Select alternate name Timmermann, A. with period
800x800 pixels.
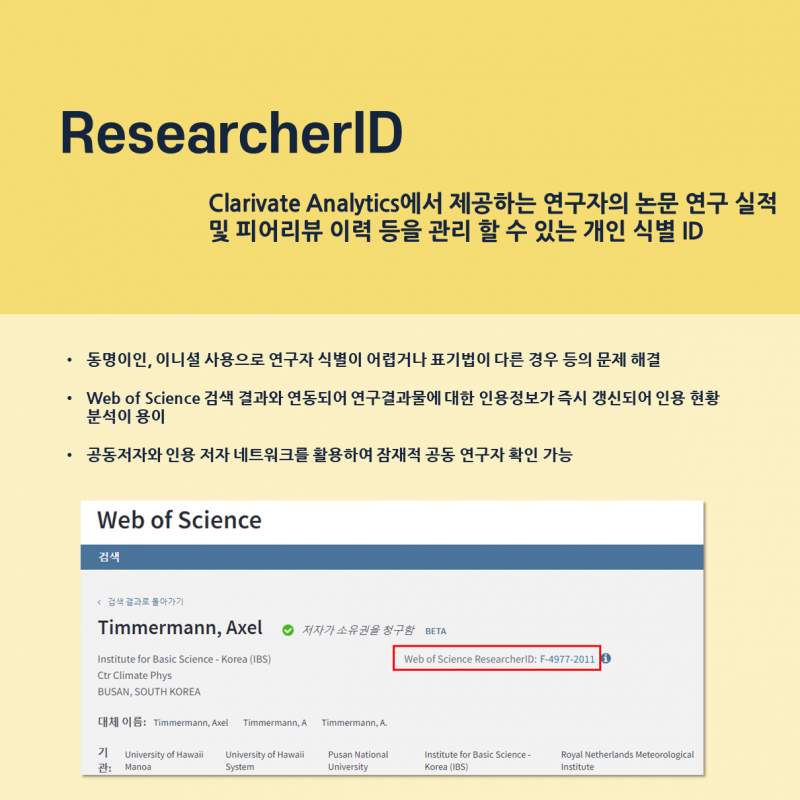354,722
